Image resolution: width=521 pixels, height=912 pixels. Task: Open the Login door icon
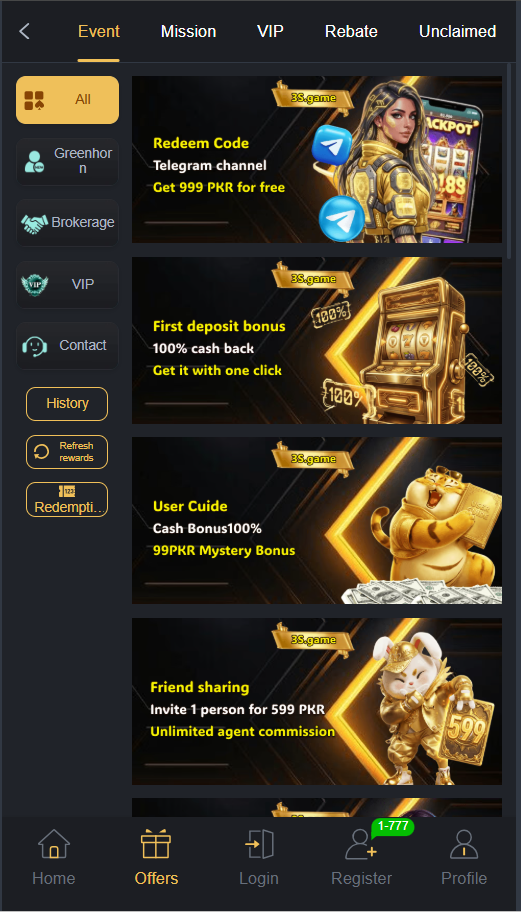(259, 844)
